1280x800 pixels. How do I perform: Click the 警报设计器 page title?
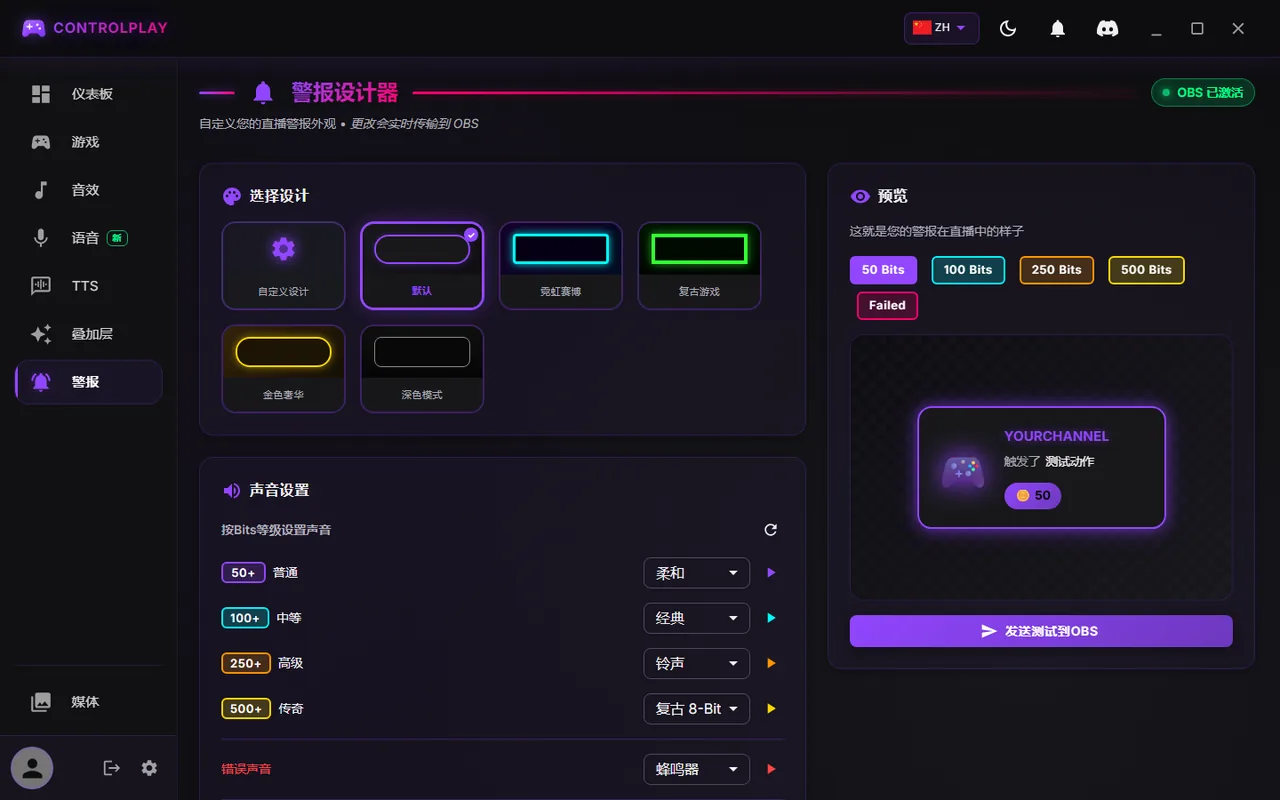(x=345, y=93)
